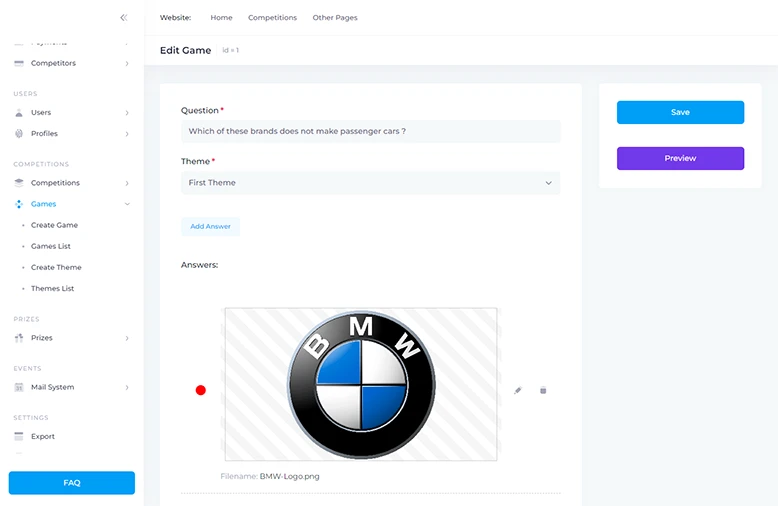Click the Competitions stack icon
The image size is (778, 506).
[x=19, y=183]
